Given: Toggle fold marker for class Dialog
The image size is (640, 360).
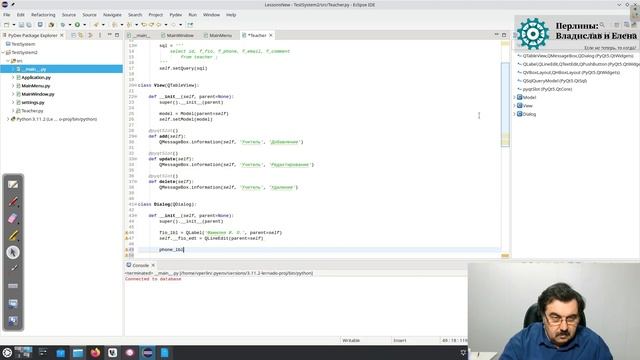Looking at the screenshot, I should point(136,204).
